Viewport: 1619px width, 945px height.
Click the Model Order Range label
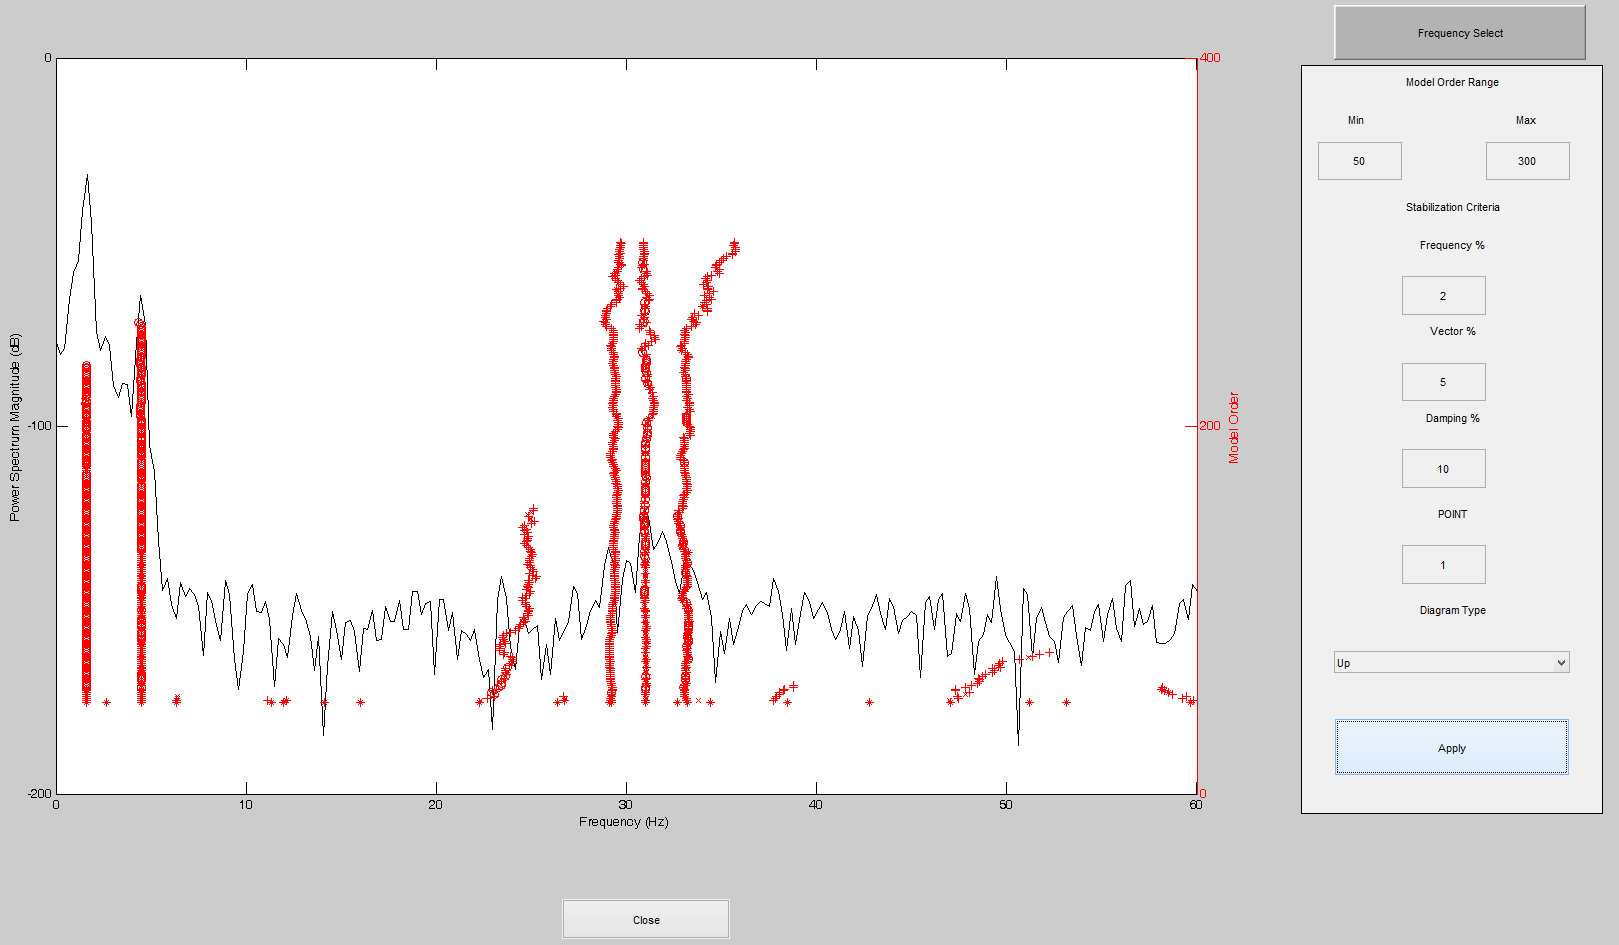point(1452,82)
